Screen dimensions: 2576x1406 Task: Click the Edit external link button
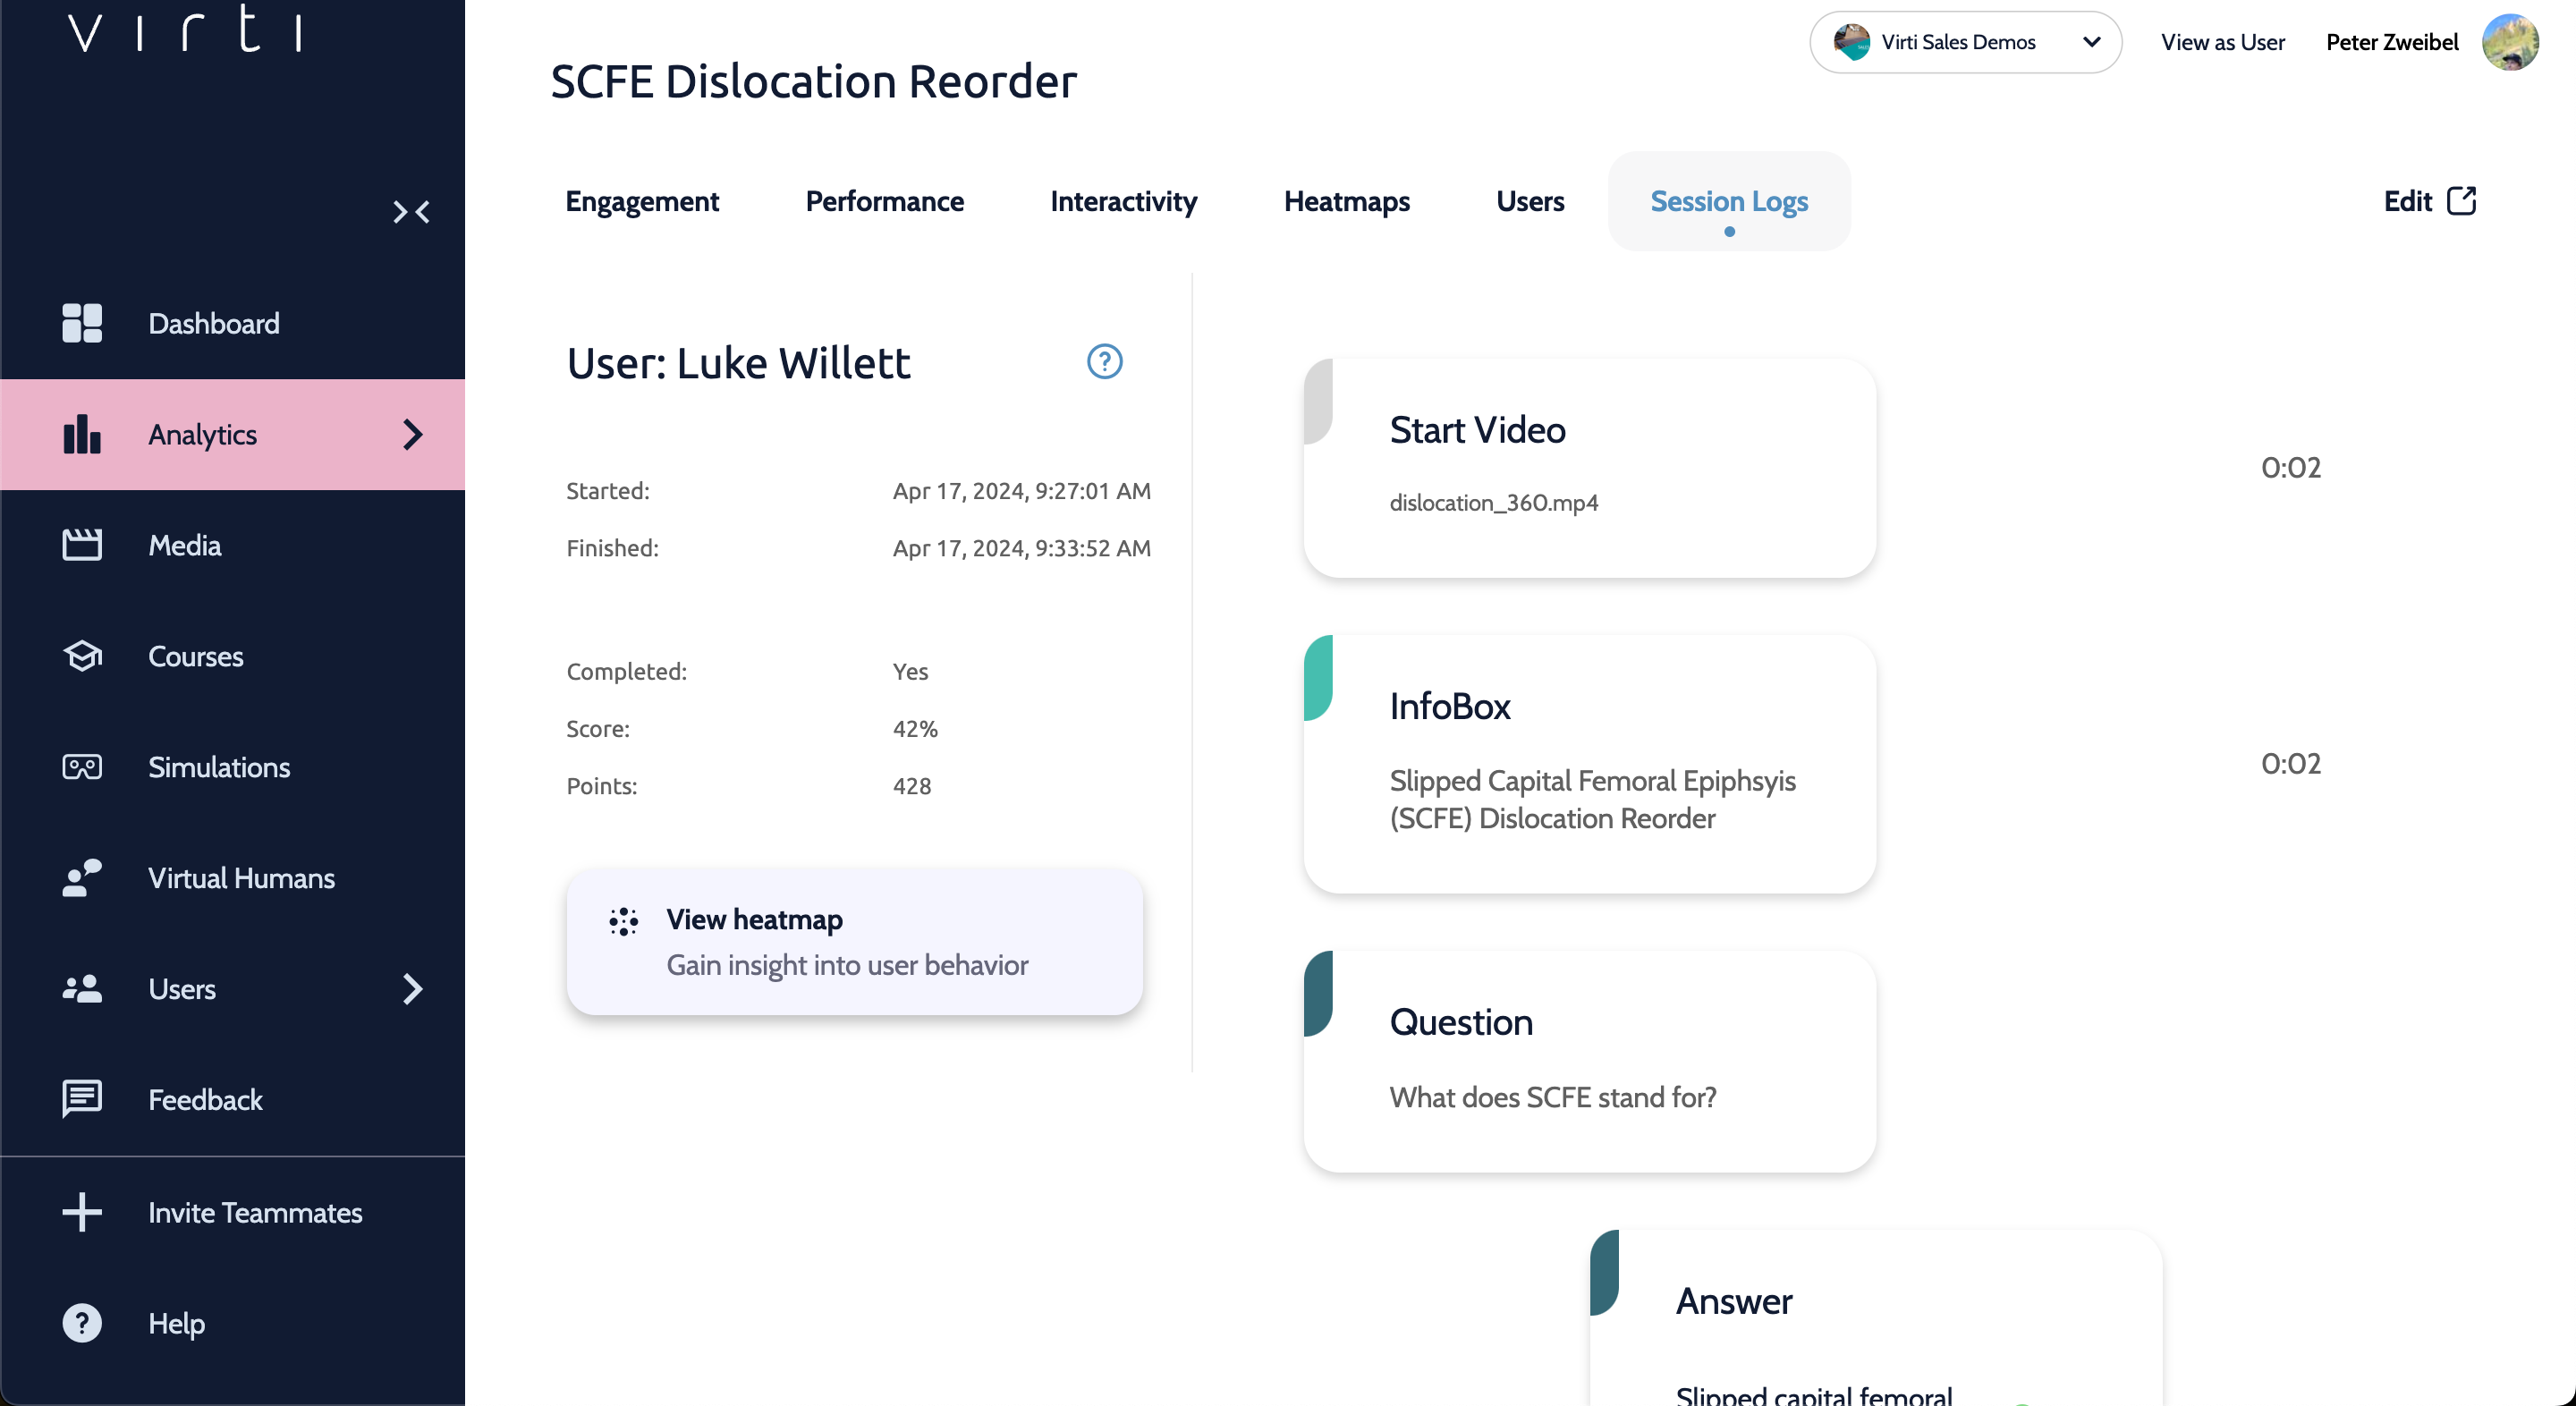click(2429, 201)
